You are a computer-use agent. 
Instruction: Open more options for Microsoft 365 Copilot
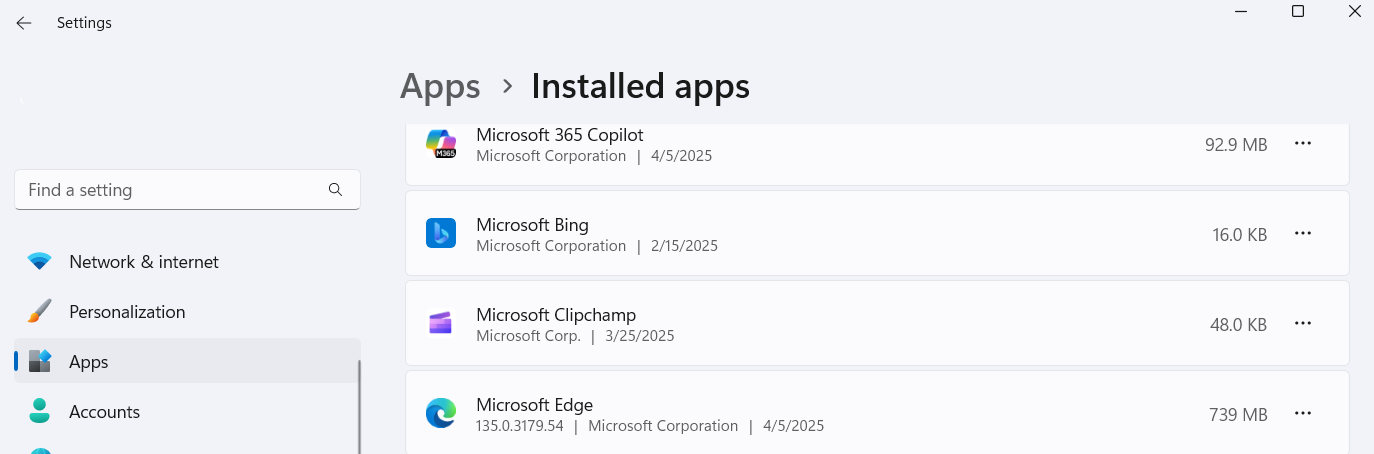click(1302, 144)
